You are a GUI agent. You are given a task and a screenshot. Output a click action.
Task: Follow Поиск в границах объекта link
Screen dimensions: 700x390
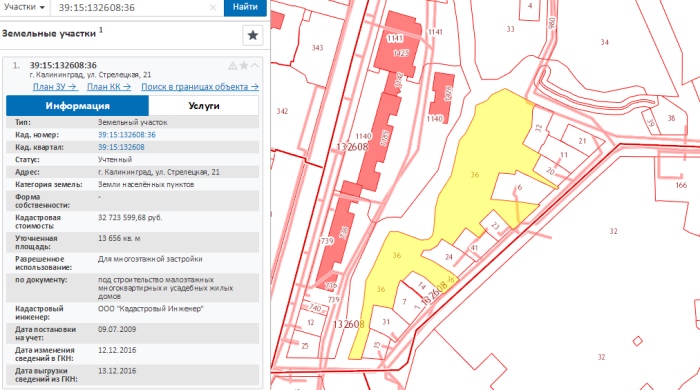click(200, 87)
